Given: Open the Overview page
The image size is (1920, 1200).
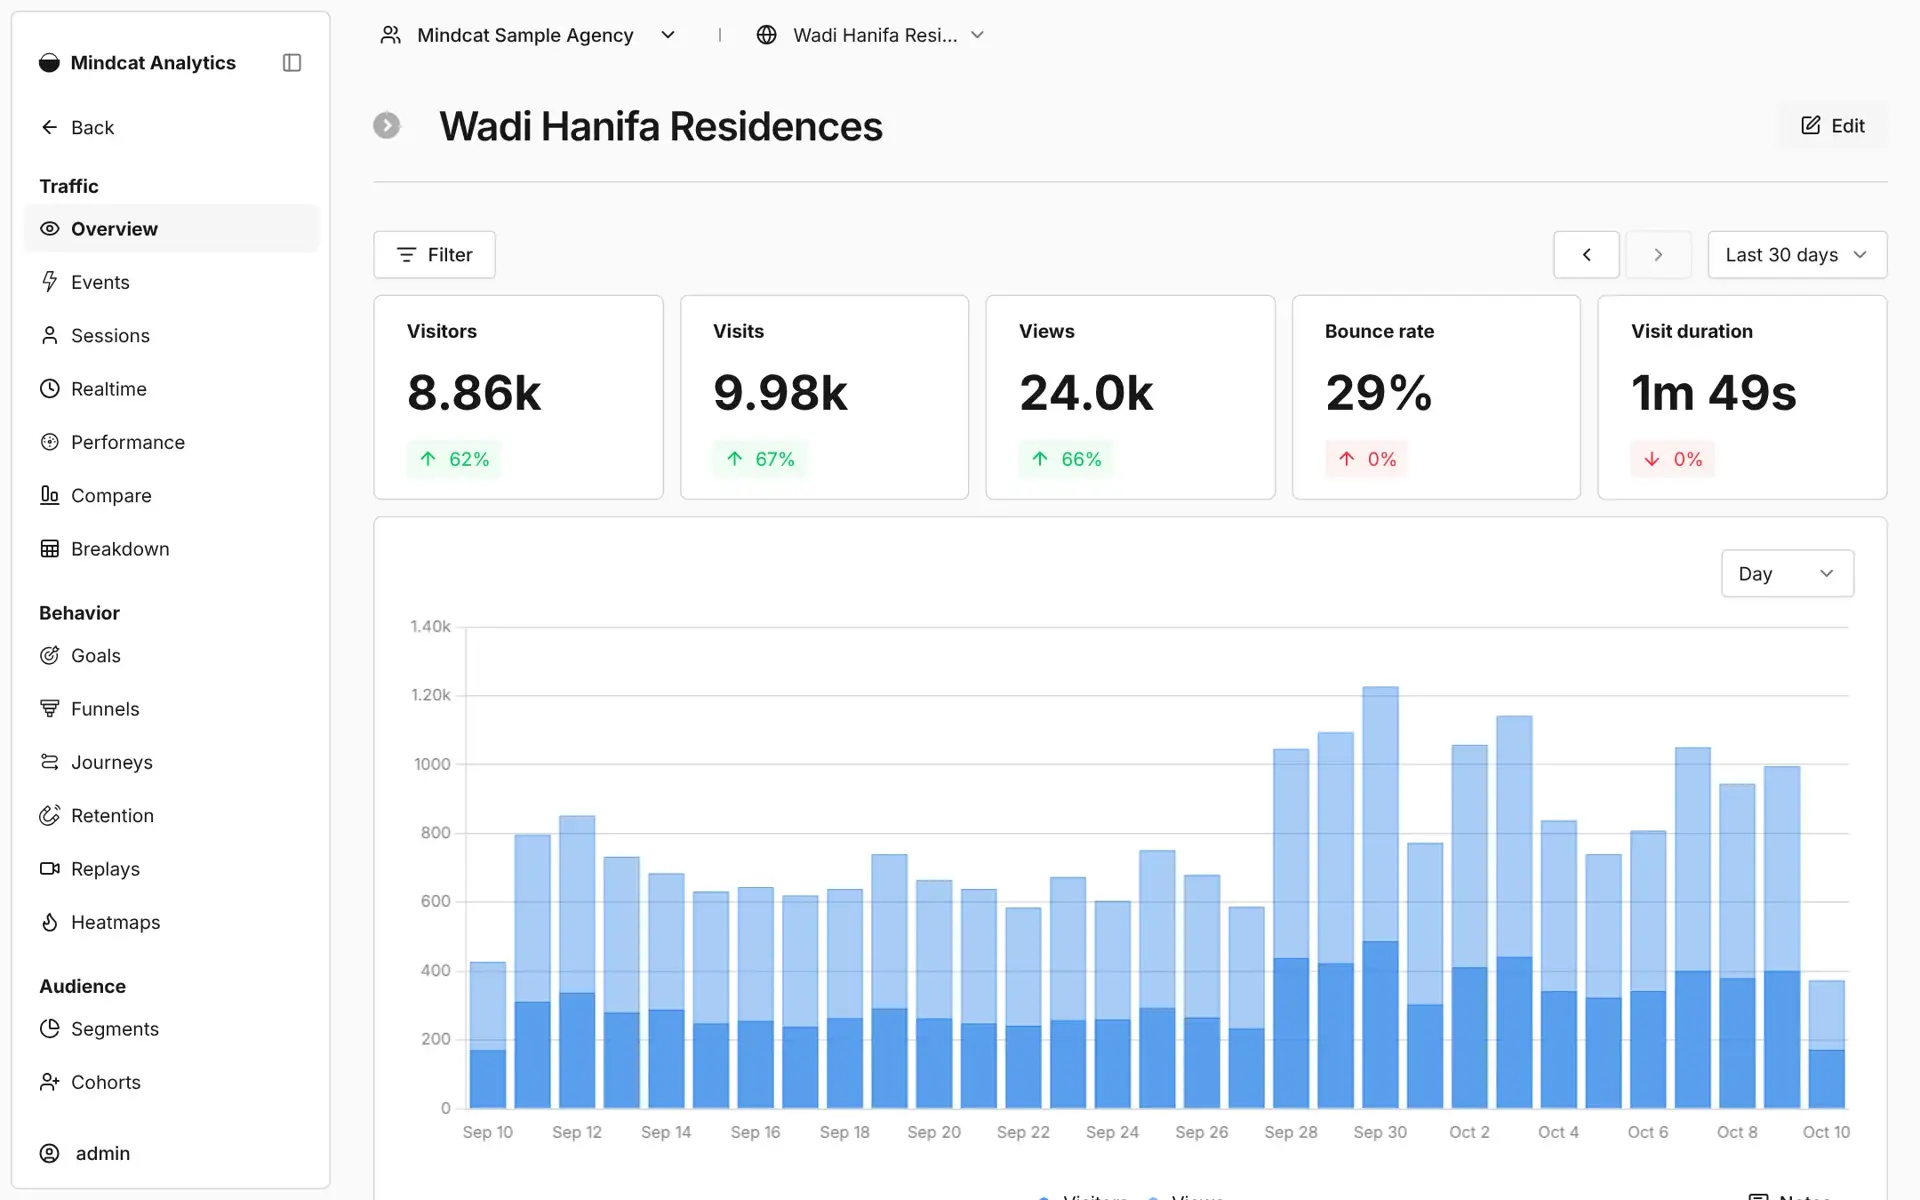Looking at the screenshot, I should [171, 229].
